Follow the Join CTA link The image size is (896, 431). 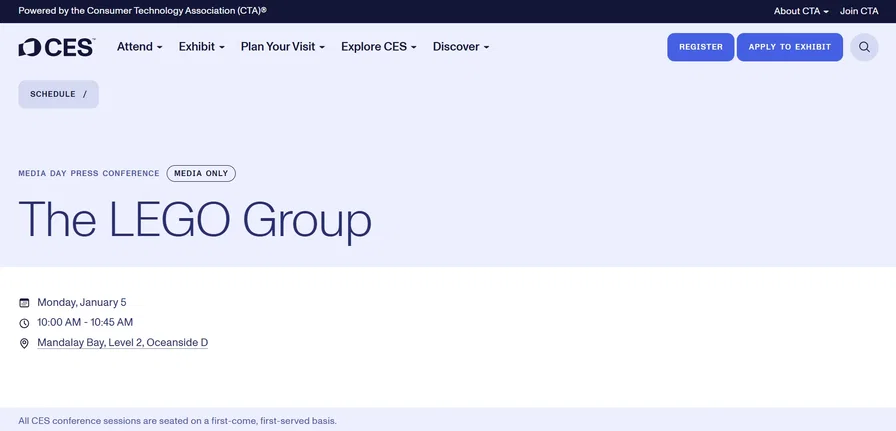[x=859, y=11]
